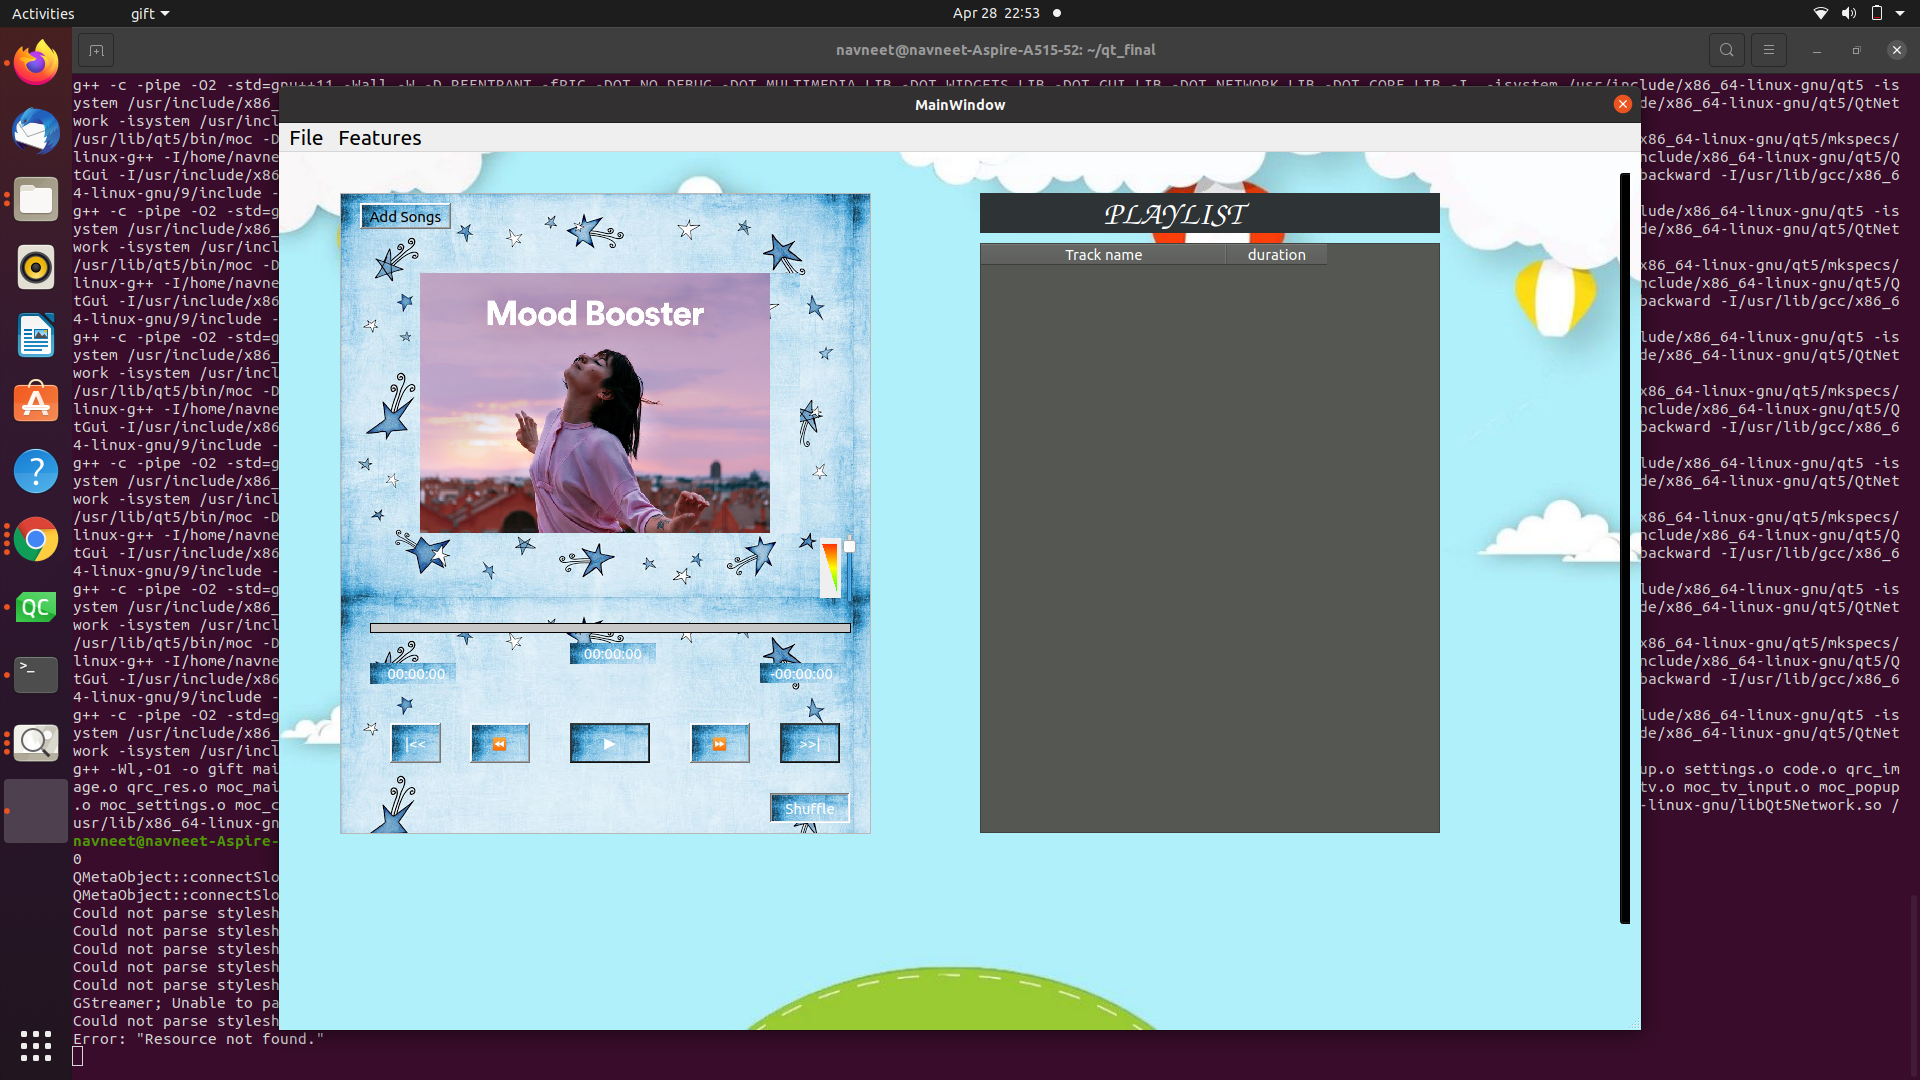The width and height of the screenshot is (1920, 1080).
Task: Click the Track name column header
Action: click(1103, 255)
